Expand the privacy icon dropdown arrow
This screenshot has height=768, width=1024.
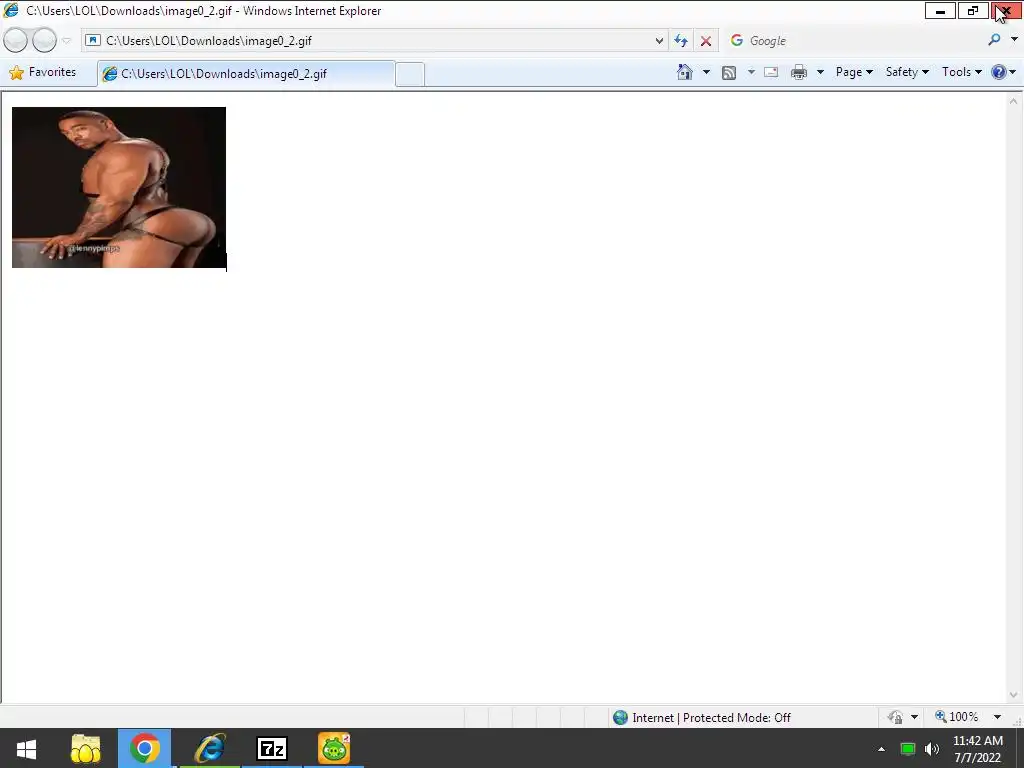[914, 717]
